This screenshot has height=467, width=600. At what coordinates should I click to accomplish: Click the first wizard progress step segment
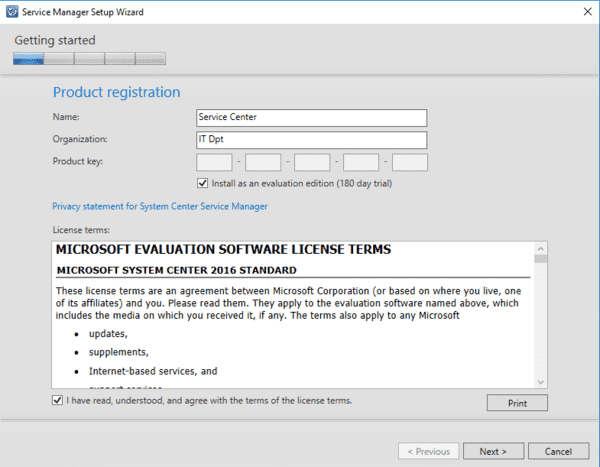click(x=28, y=59)
